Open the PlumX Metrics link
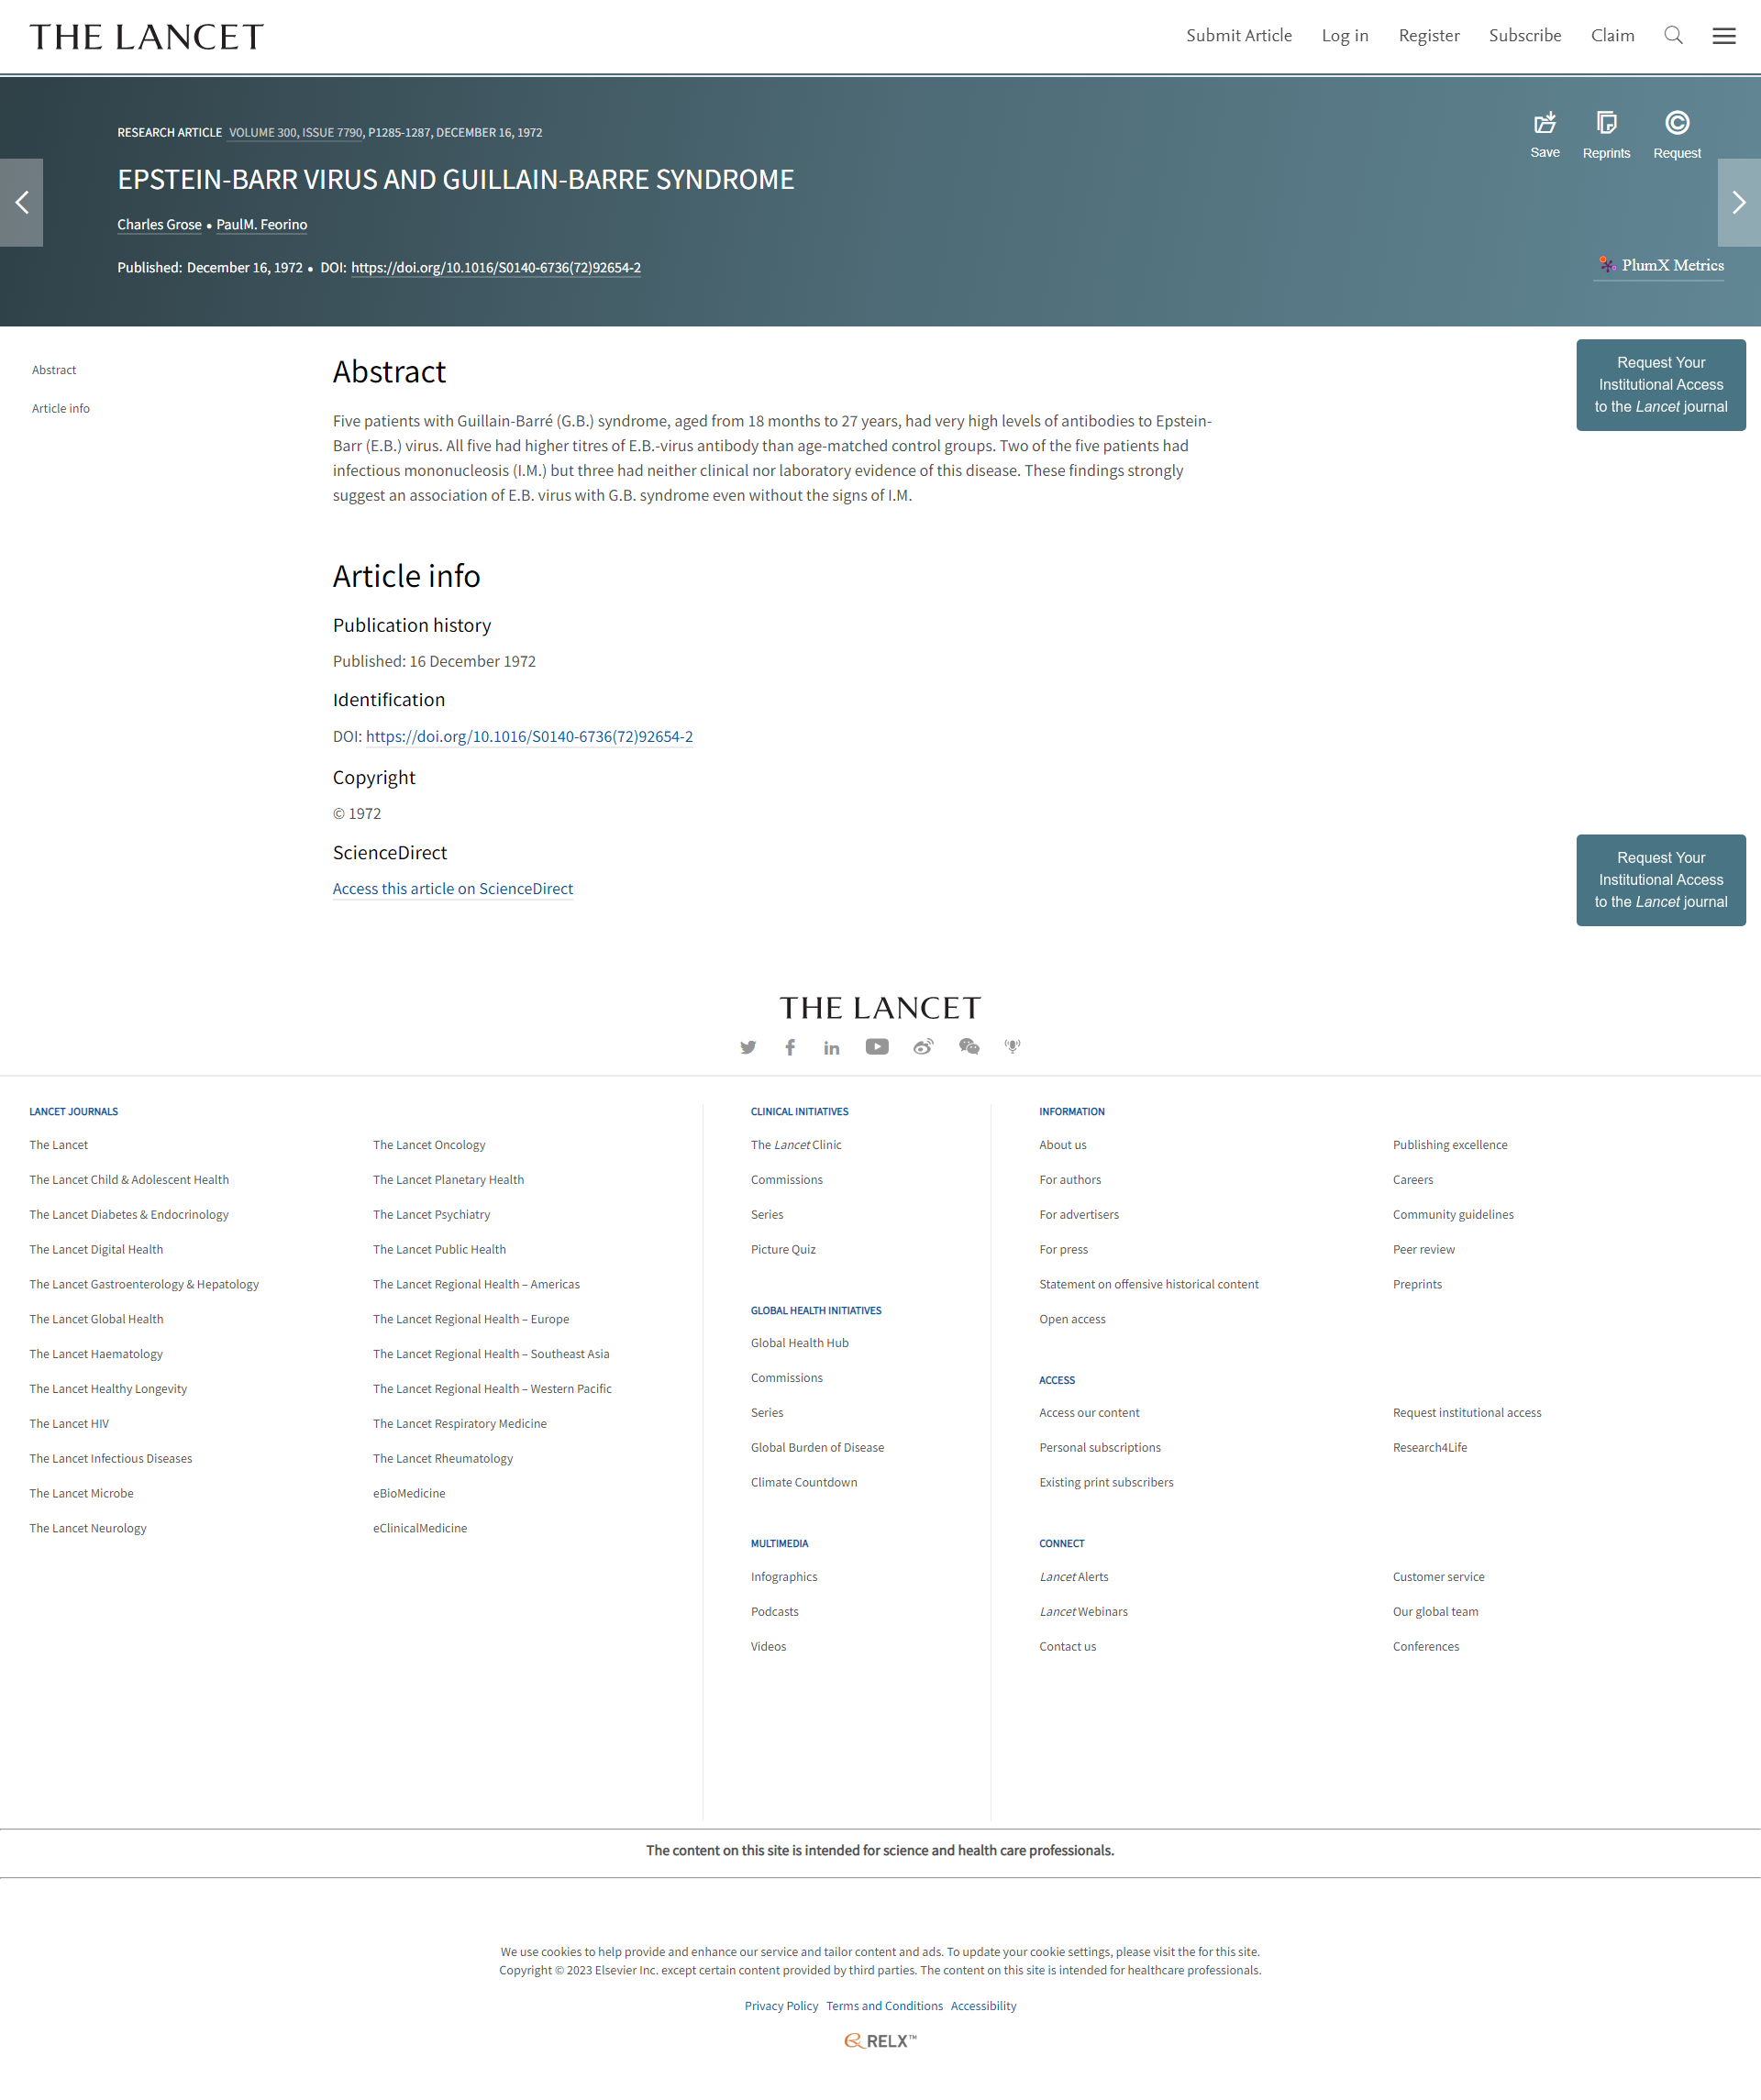This screenshot has width=1761, height=2100. click(x=1660, y=265)
